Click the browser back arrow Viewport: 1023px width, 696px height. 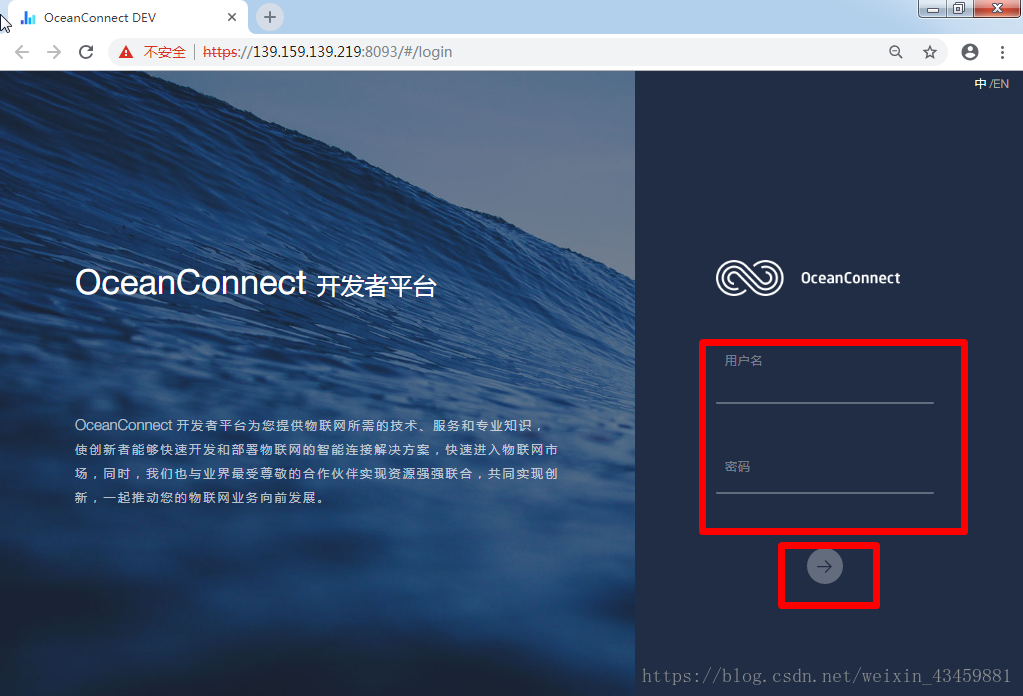(22, 52)
